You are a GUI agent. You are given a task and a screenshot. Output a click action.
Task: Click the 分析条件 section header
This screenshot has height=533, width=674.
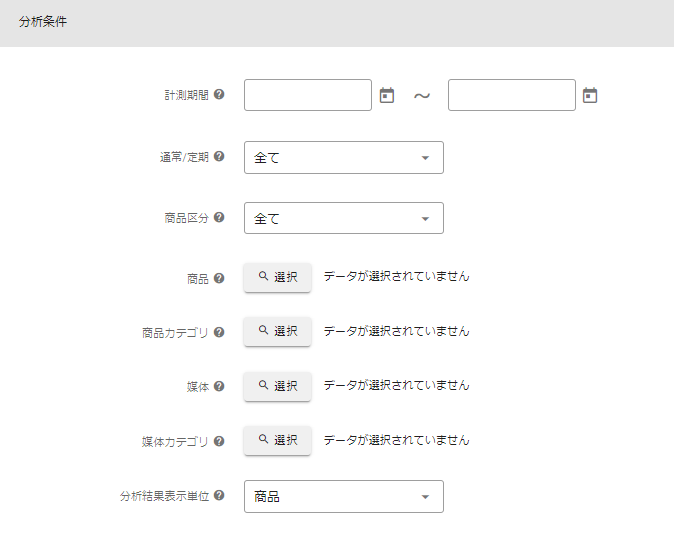[x=44, y=22]
